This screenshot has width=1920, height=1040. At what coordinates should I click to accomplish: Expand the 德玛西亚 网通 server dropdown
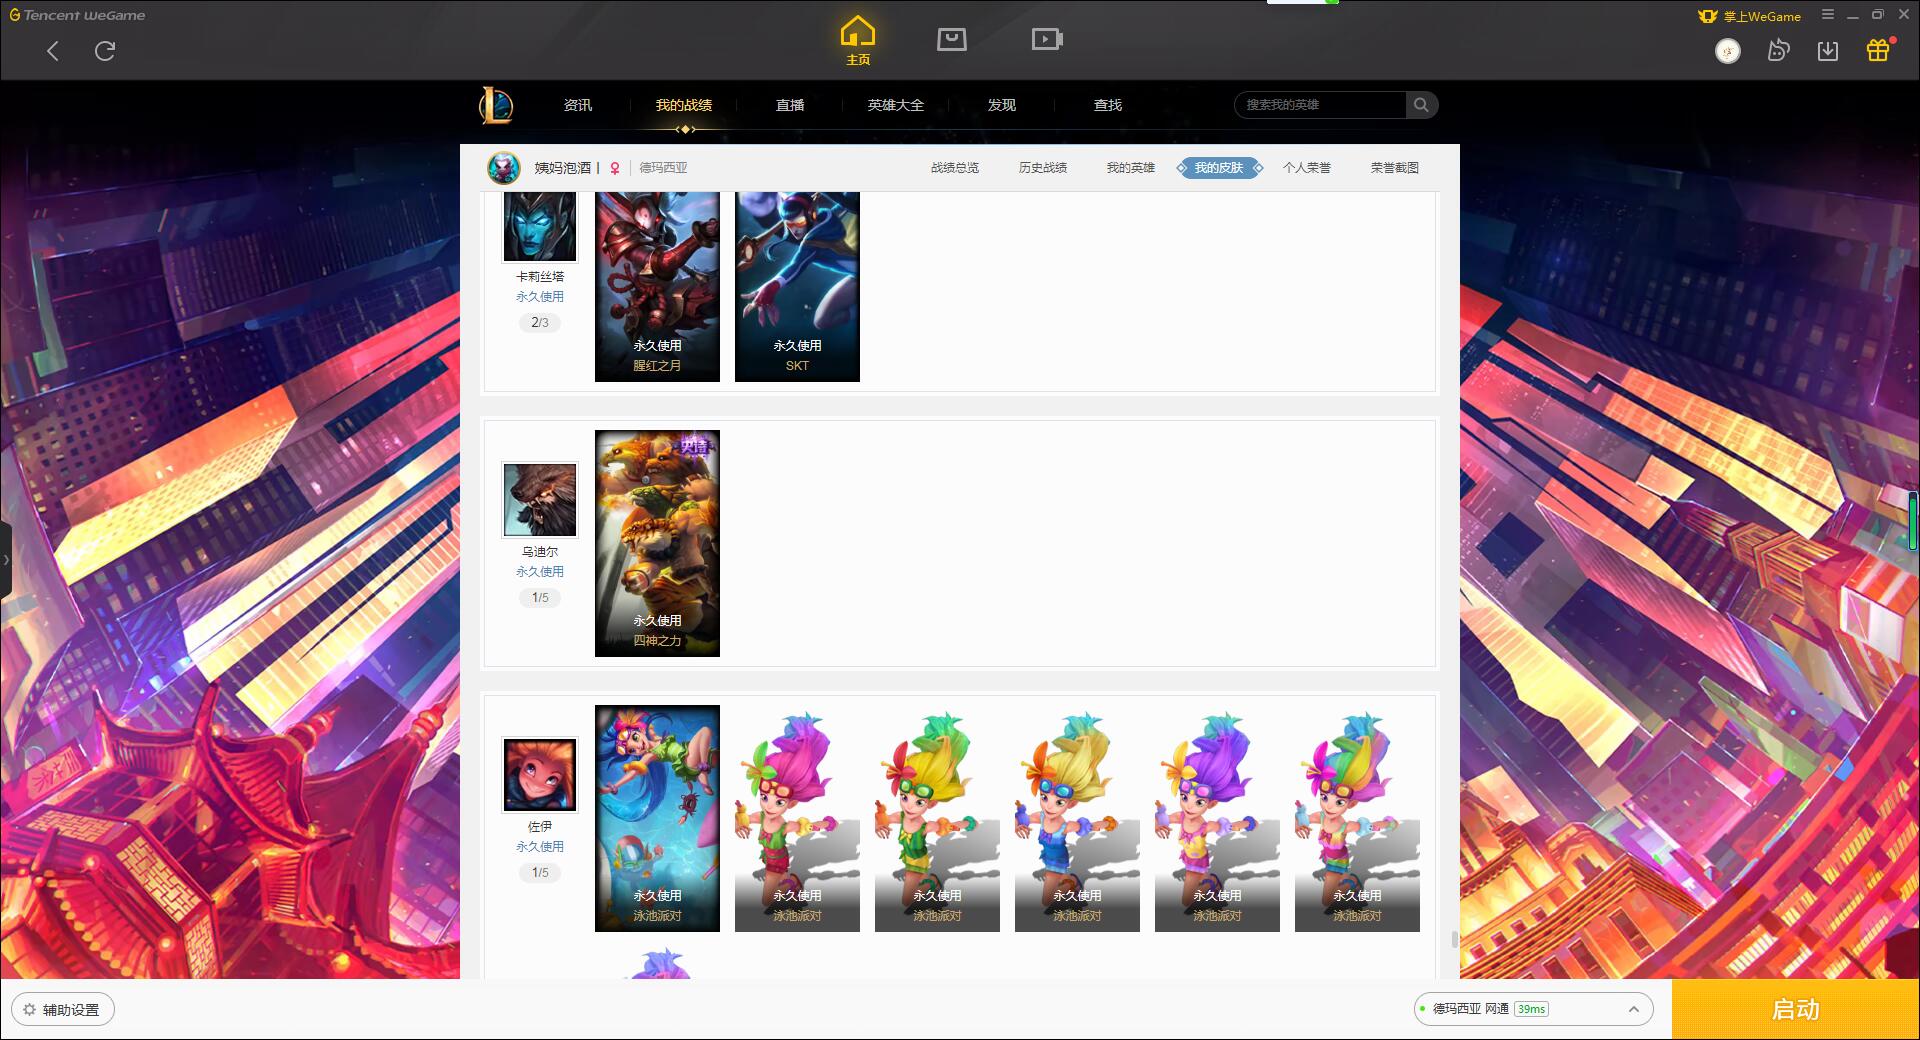coord(1533,1009)
